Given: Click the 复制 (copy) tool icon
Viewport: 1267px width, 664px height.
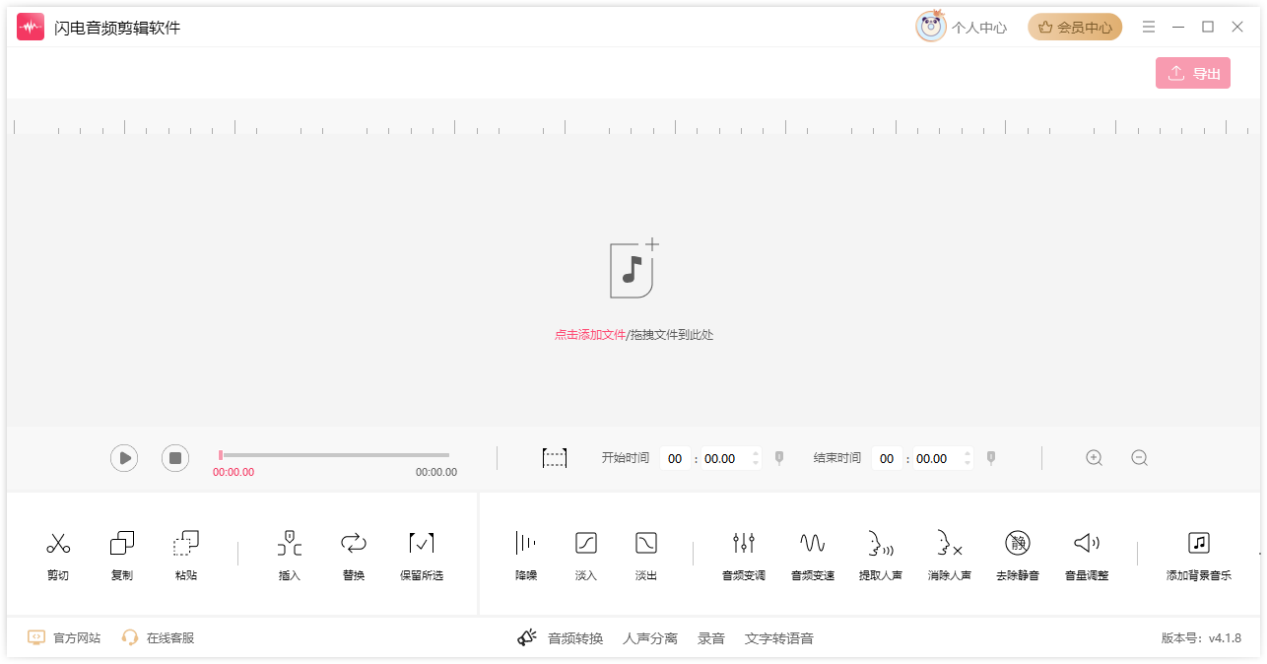Looking at the screenshot, I should tap(122, 544).
